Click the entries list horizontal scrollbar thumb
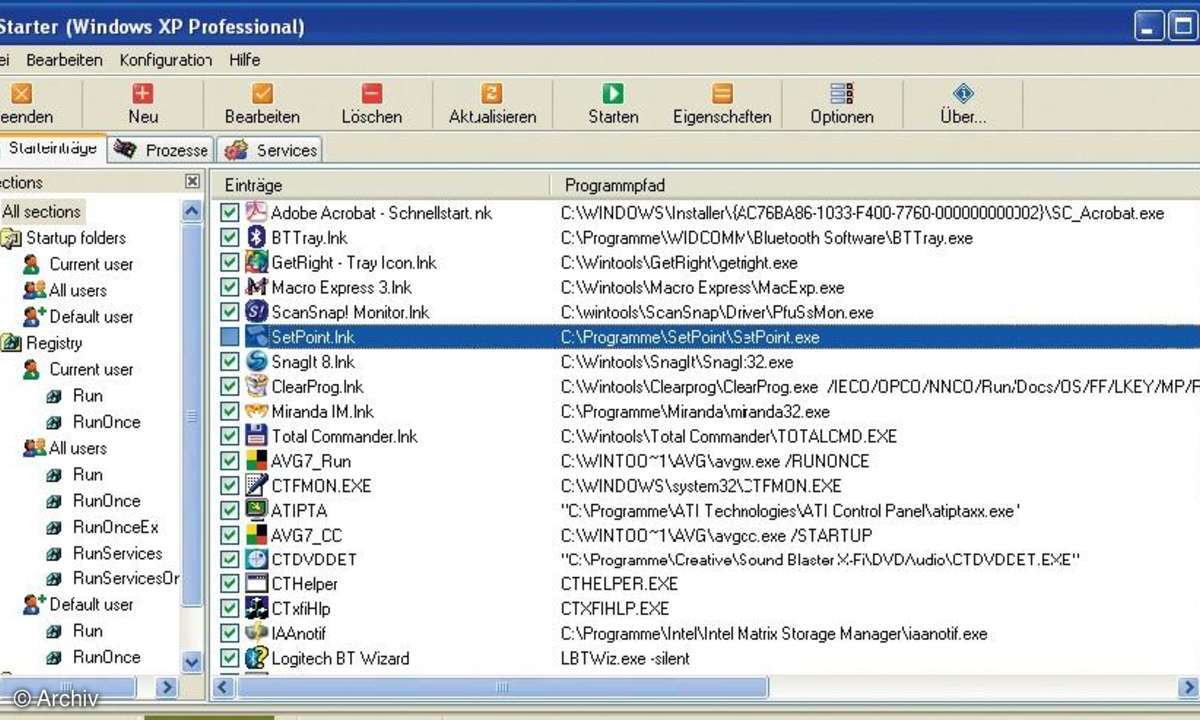 [503, 688]
